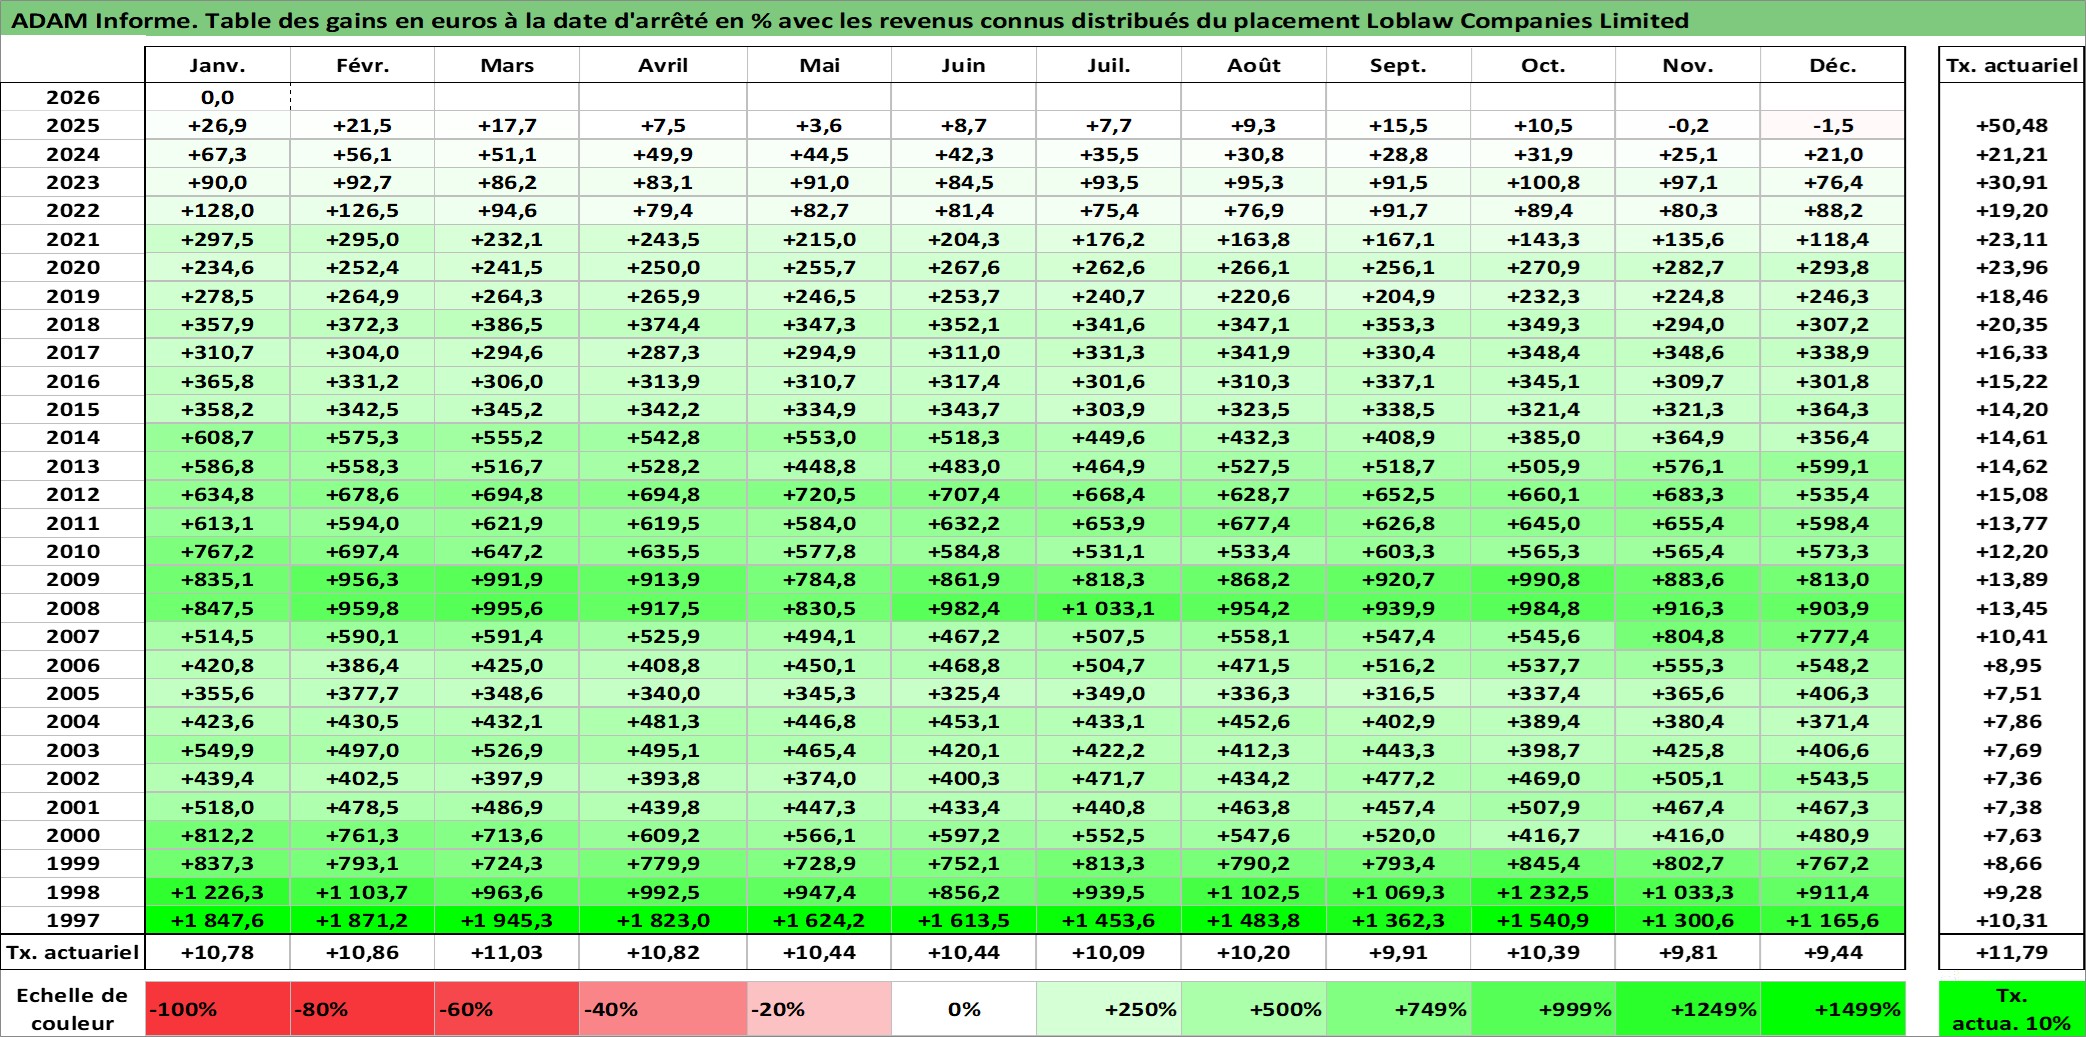Screen dimensions: 2086x1037
Task: Click the +1 945,3 cell in March 1997
Action: (x=507, y=920)
